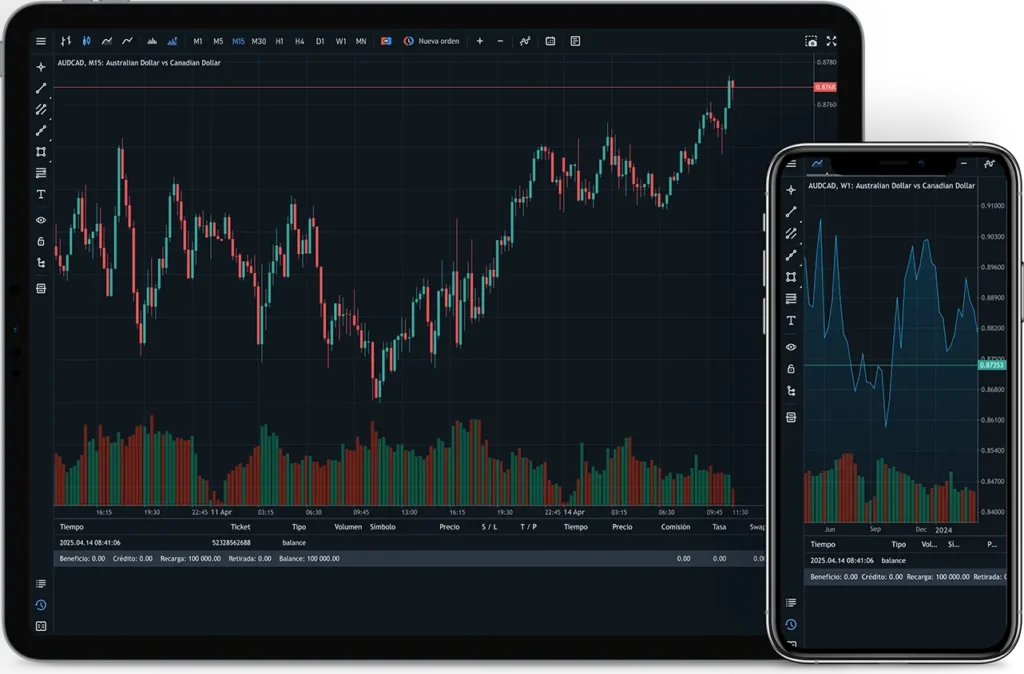
Task: Select the text tool on the tablet
Action: point(40,194)
